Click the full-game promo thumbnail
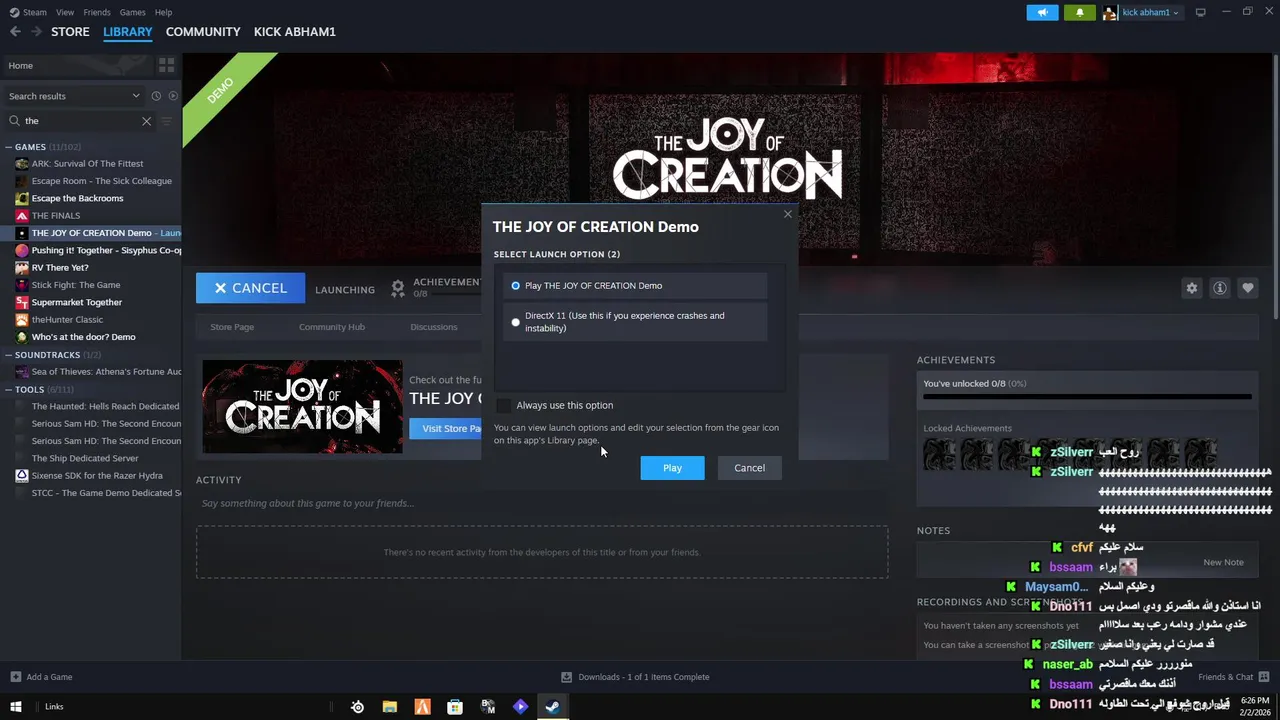The image size is (1280, 720). pyautogui.click(x=302, y=406)
